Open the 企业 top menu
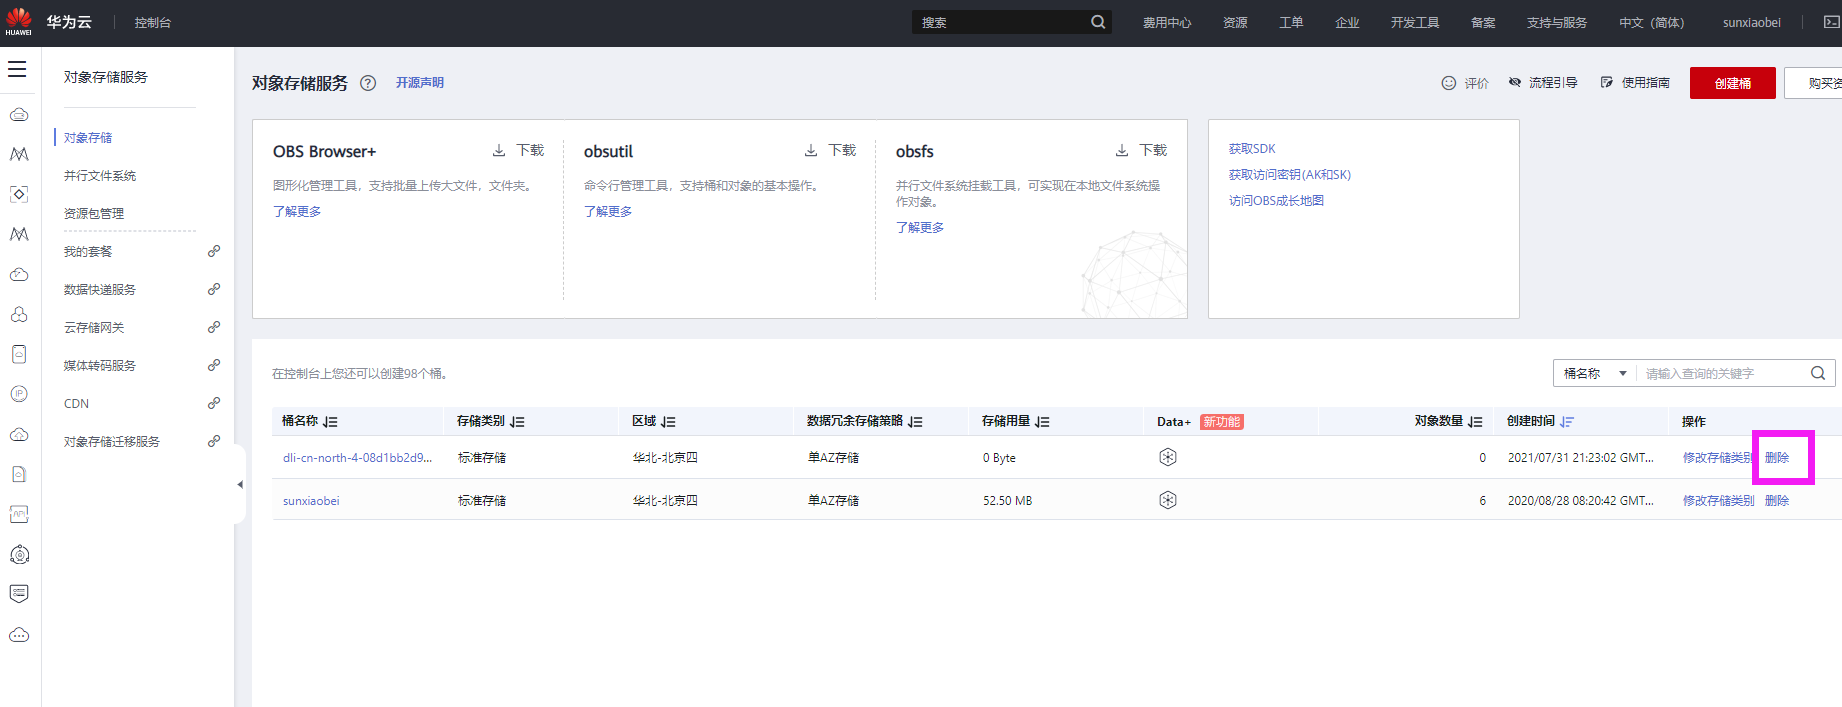Viewport: 1842px width, 707px height. pyautogui.click(x=1347, y=22)
